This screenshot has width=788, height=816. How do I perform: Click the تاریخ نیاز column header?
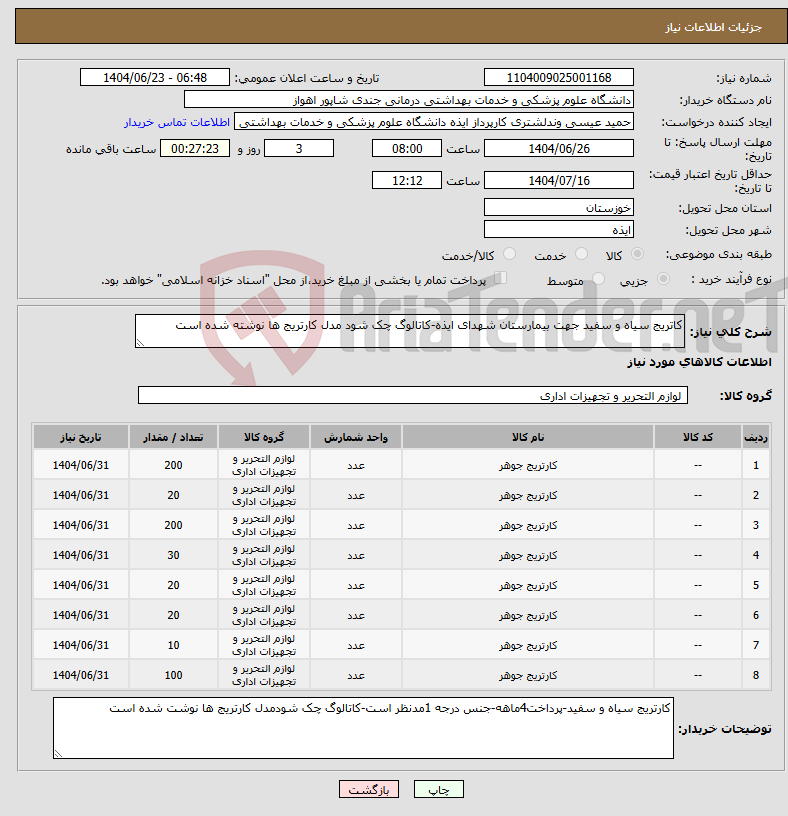pyautogui.click(x=81, y=437)
